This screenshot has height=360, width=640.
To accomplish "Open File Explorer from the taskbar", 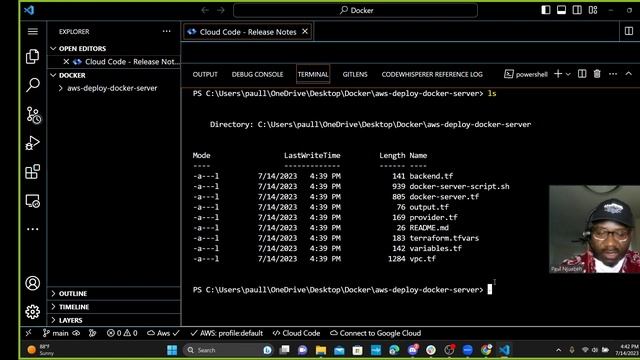I will click(x=321, y=350).
